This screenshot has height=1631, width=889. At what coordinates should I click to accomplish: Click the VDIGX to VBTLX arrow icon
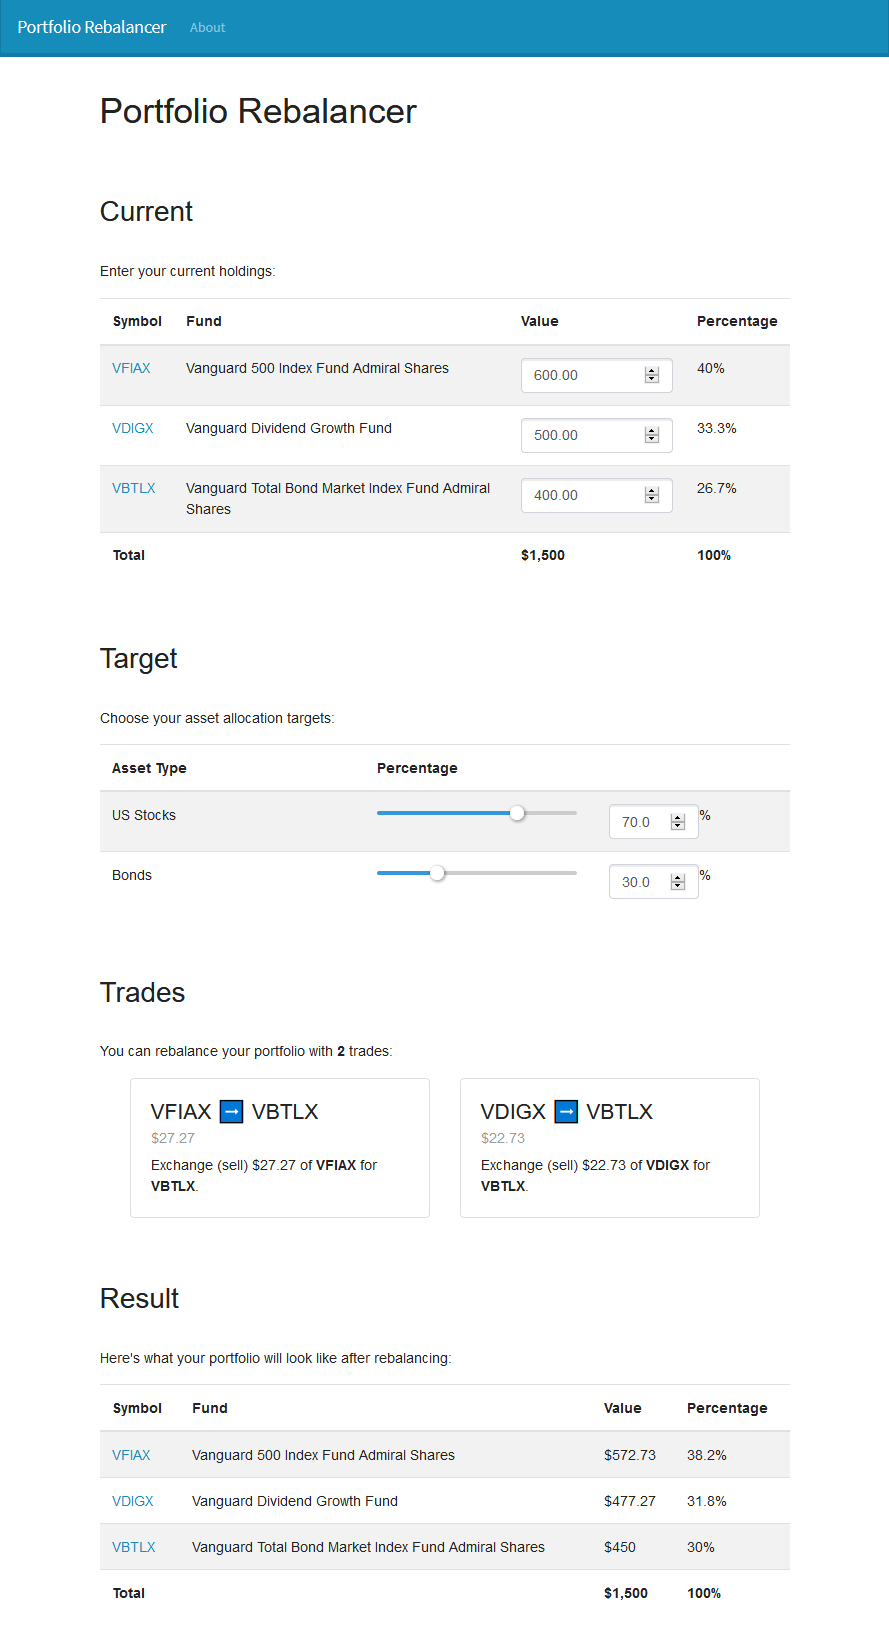[x=566, y=1111]
